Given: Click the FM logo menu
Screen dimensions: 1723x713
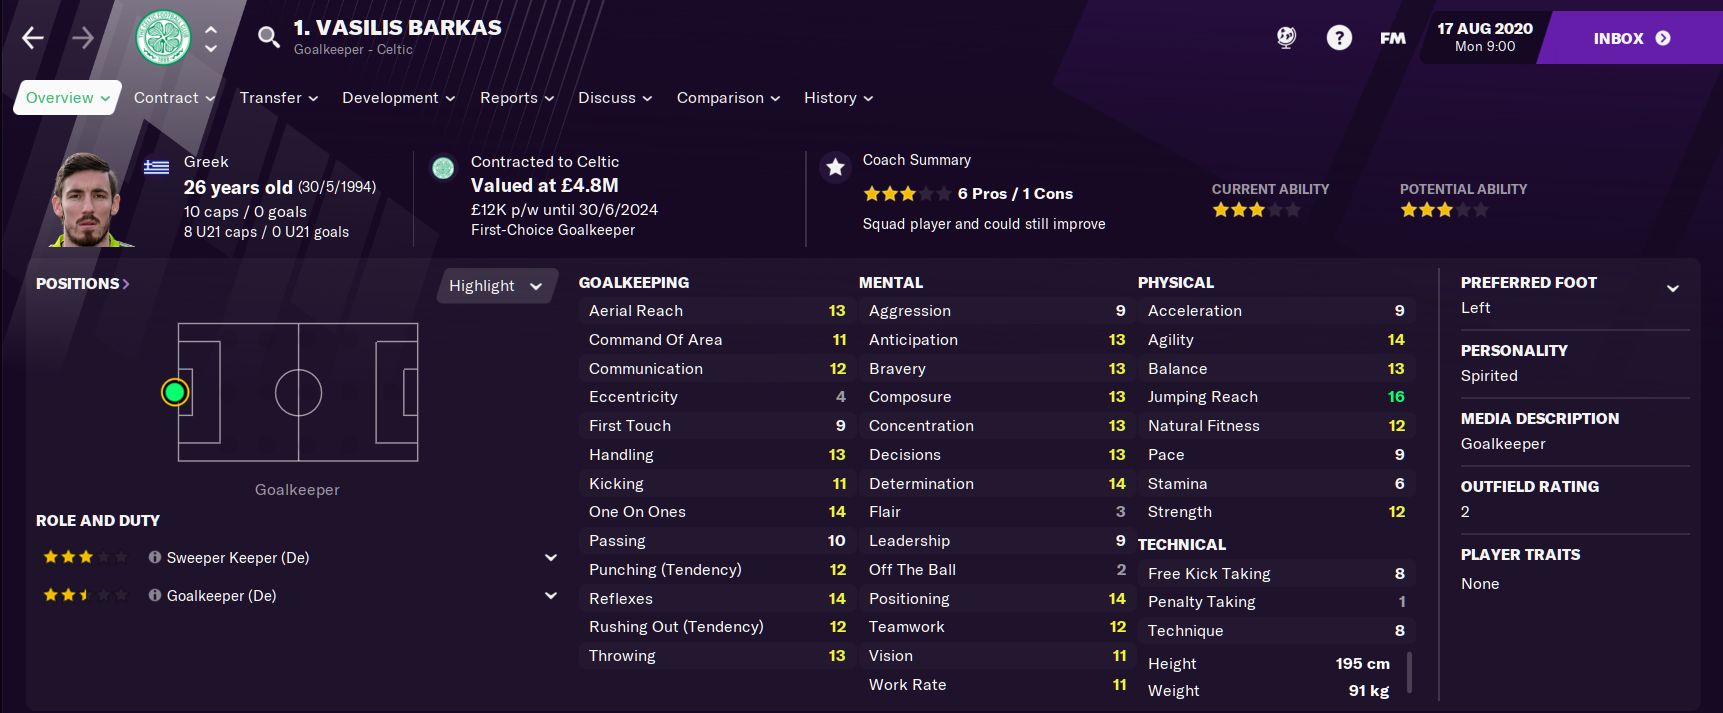Looking at the screenshot, I should [x=1392, y=38].
